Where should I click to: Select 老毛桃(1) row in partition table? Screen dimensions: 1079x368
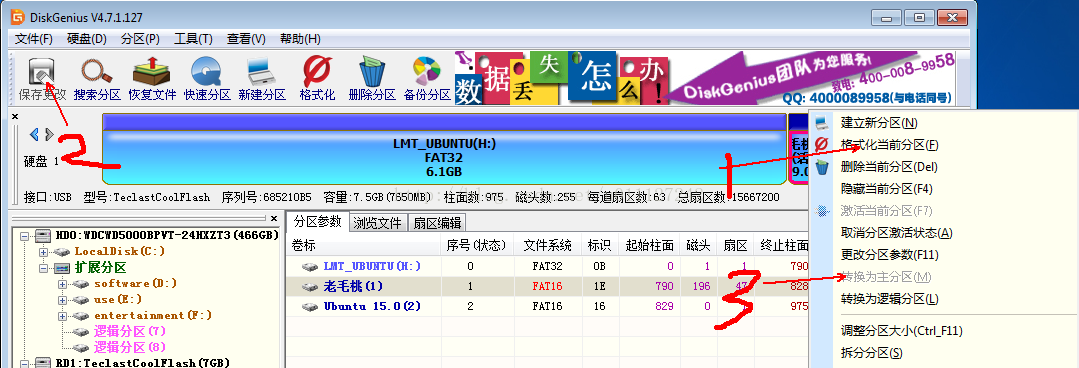(548, 286)
